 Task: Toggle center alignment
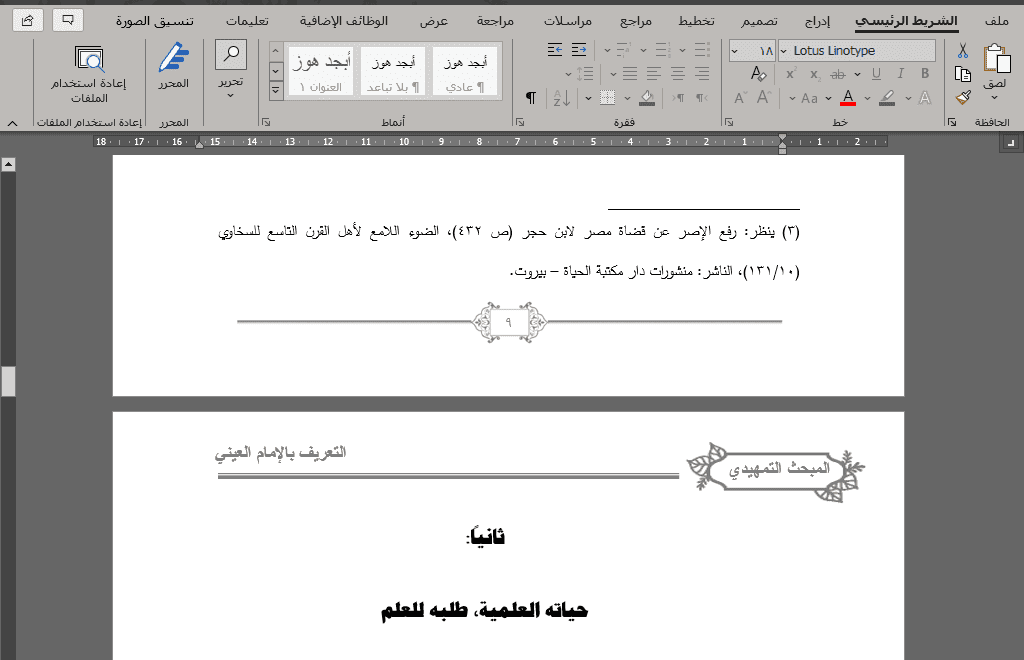click(x=678, y=74)
